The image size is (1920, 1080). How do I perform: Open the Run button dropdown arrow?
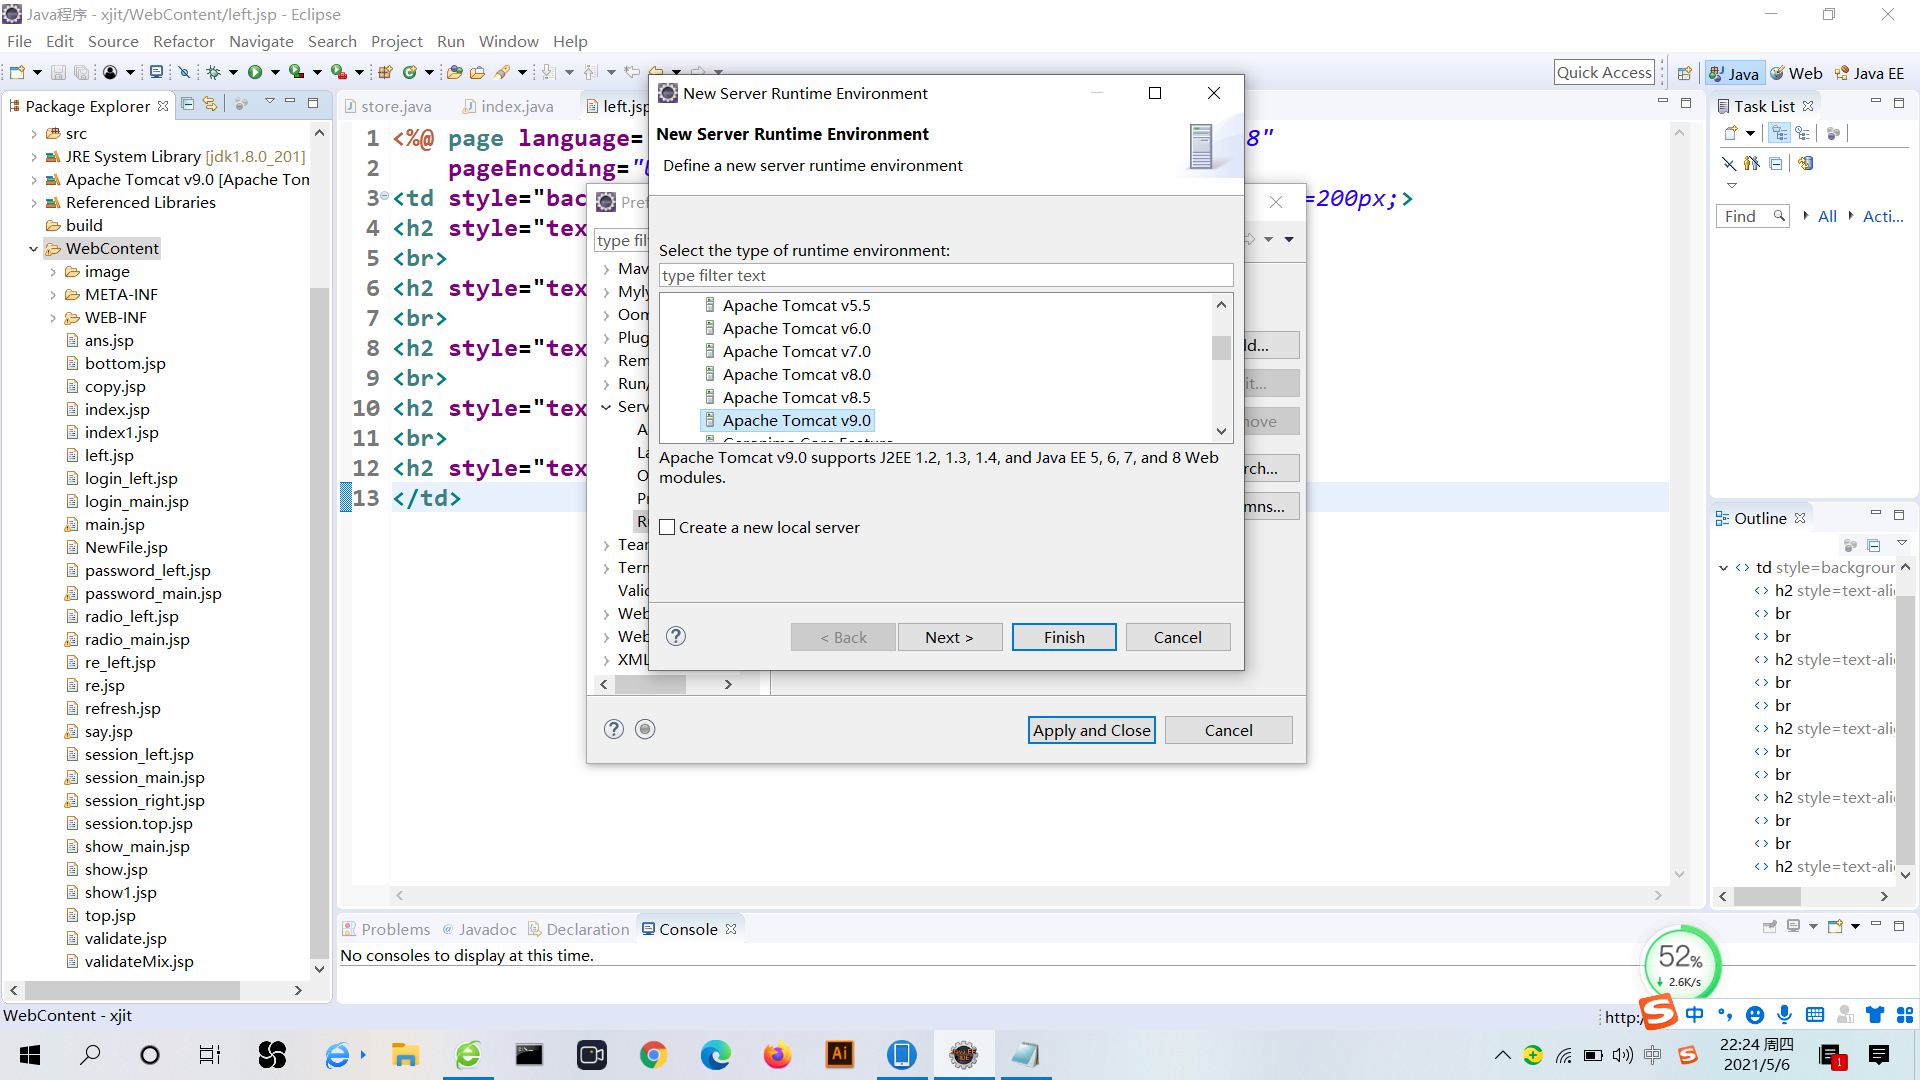point(274,72)
